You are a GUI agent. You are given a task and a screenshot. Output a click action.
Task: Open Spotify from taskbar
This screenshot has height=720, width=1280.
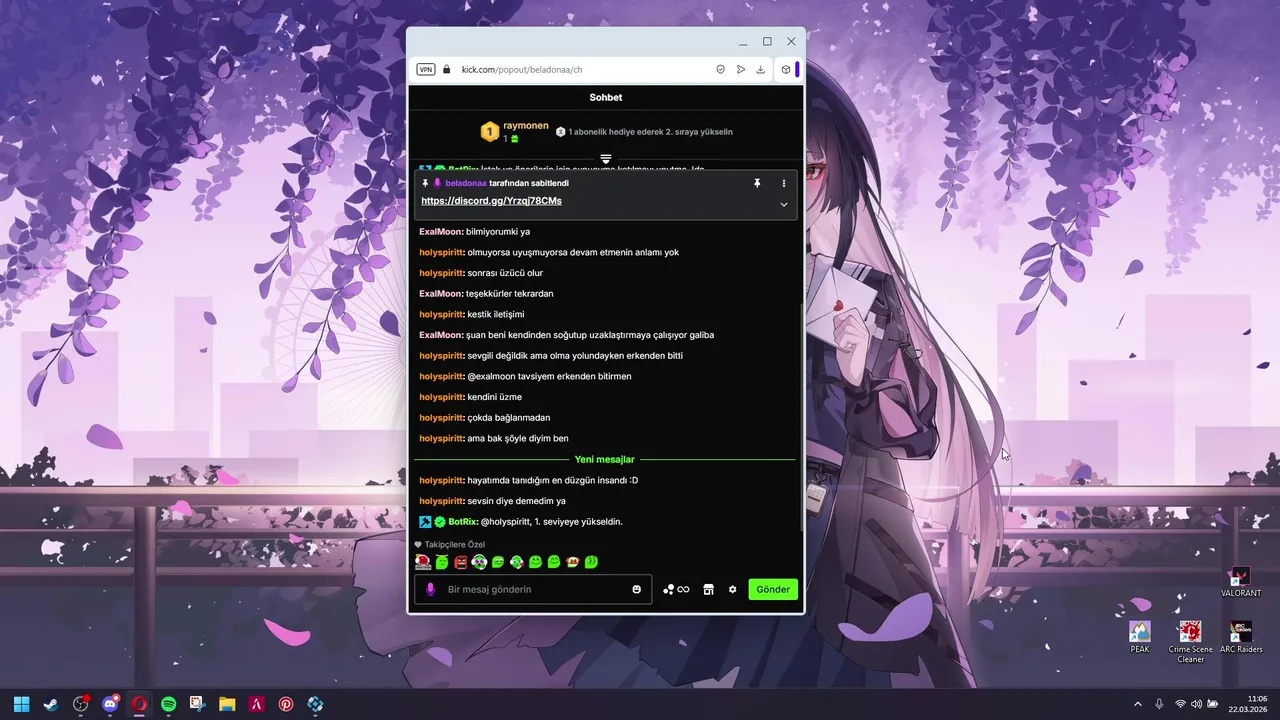(168, 704)
